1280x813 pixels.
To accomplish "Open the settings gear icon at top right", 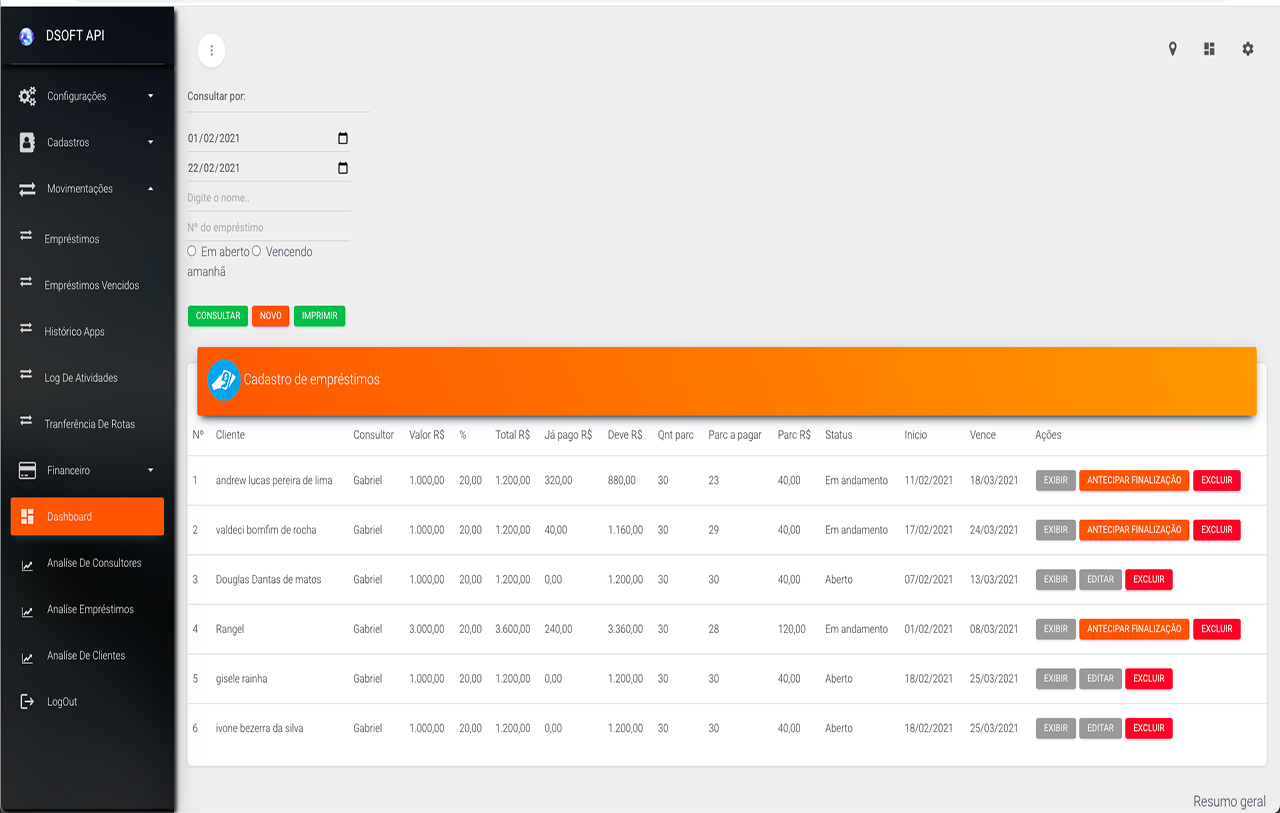I will pyautogui.click(x=1247, y=49).
